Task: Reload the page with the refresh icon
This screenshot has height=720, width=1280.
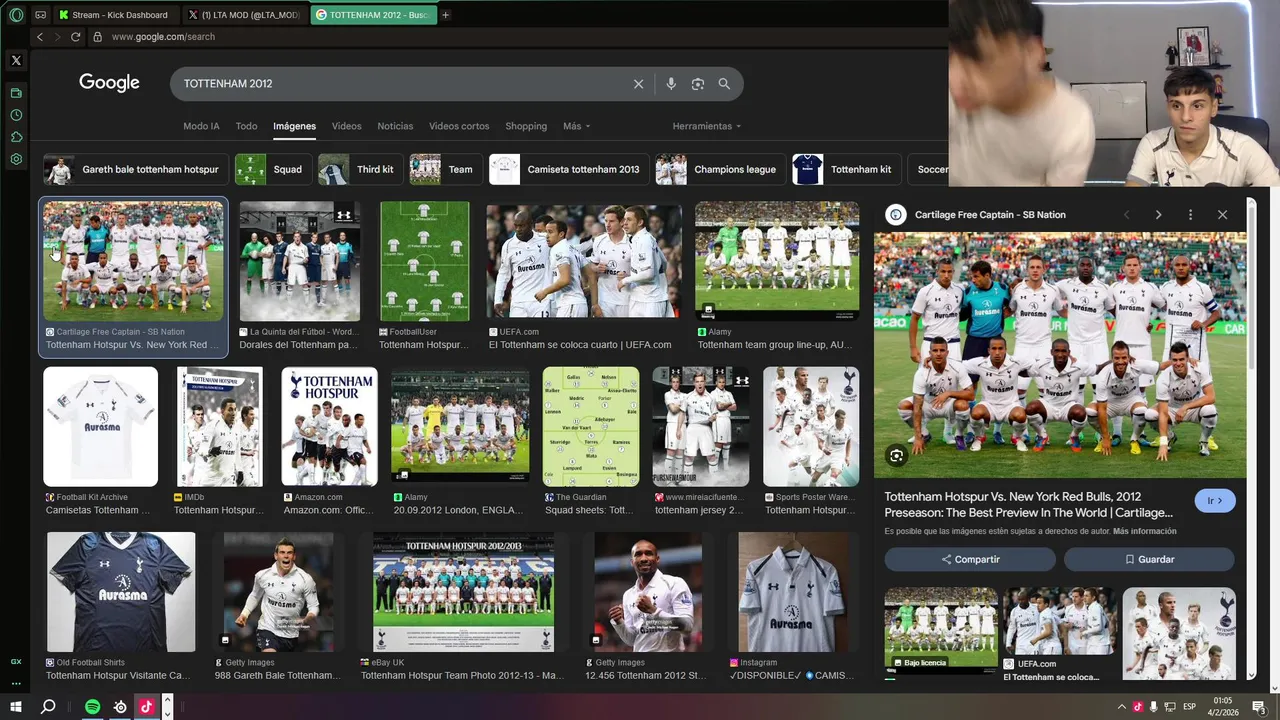Action: [x=75, y=37]
